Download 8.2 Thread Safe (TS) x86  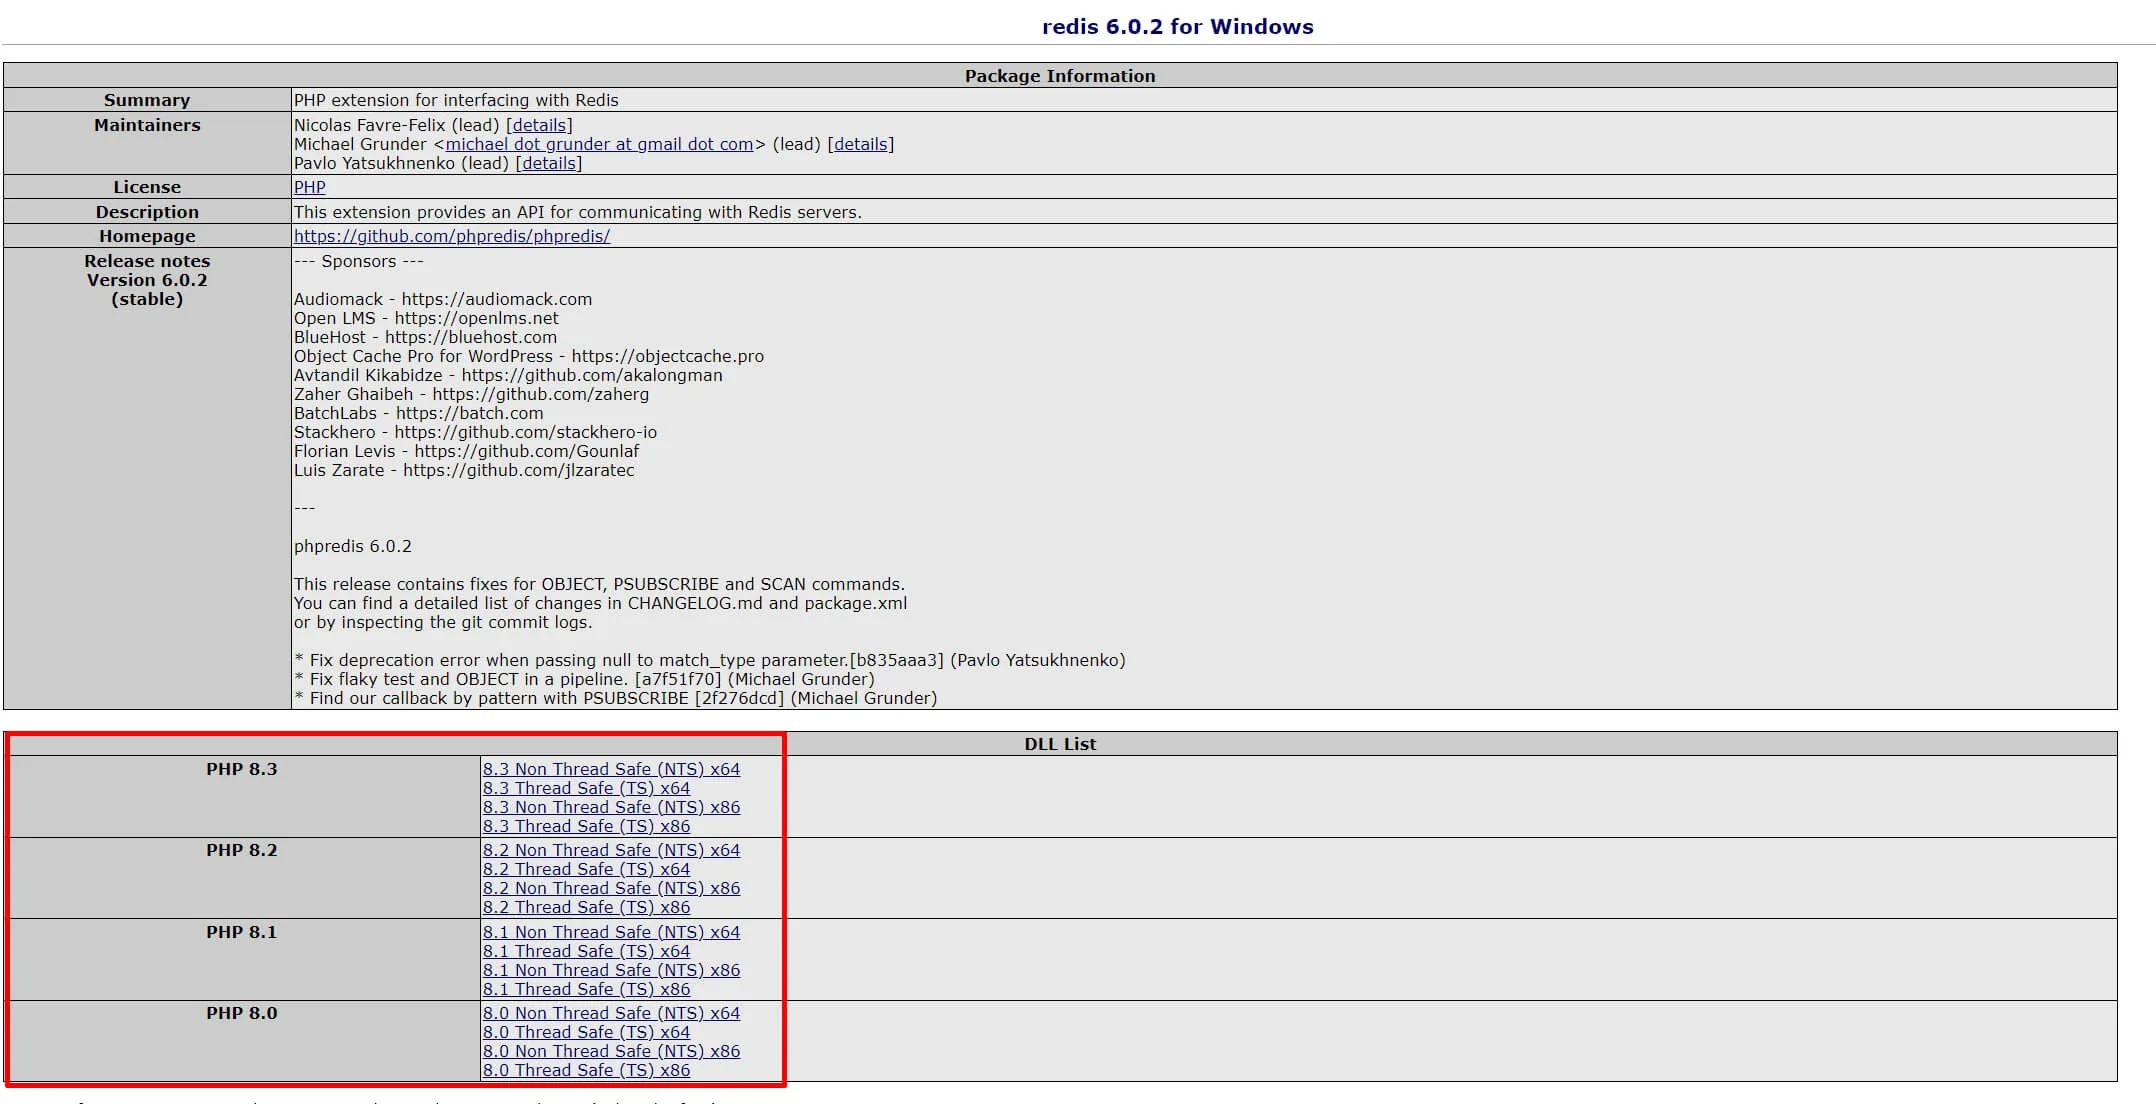coord(586,907)
